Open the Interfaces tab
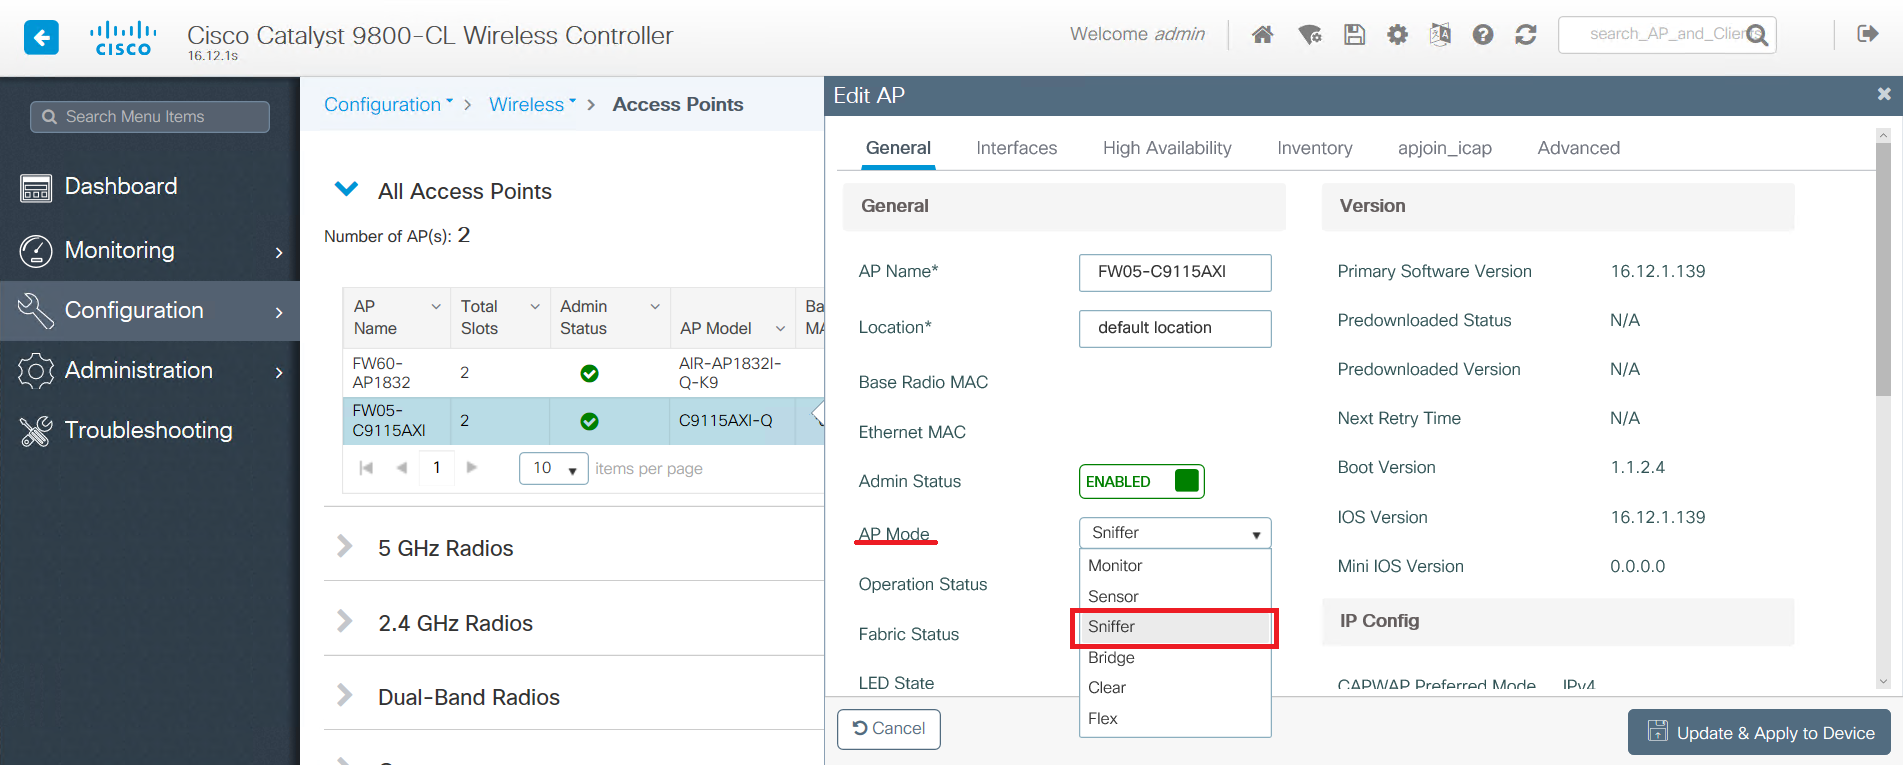Screen dimensions: 1903x765 pyautogui.click(x=1016, y=148)
